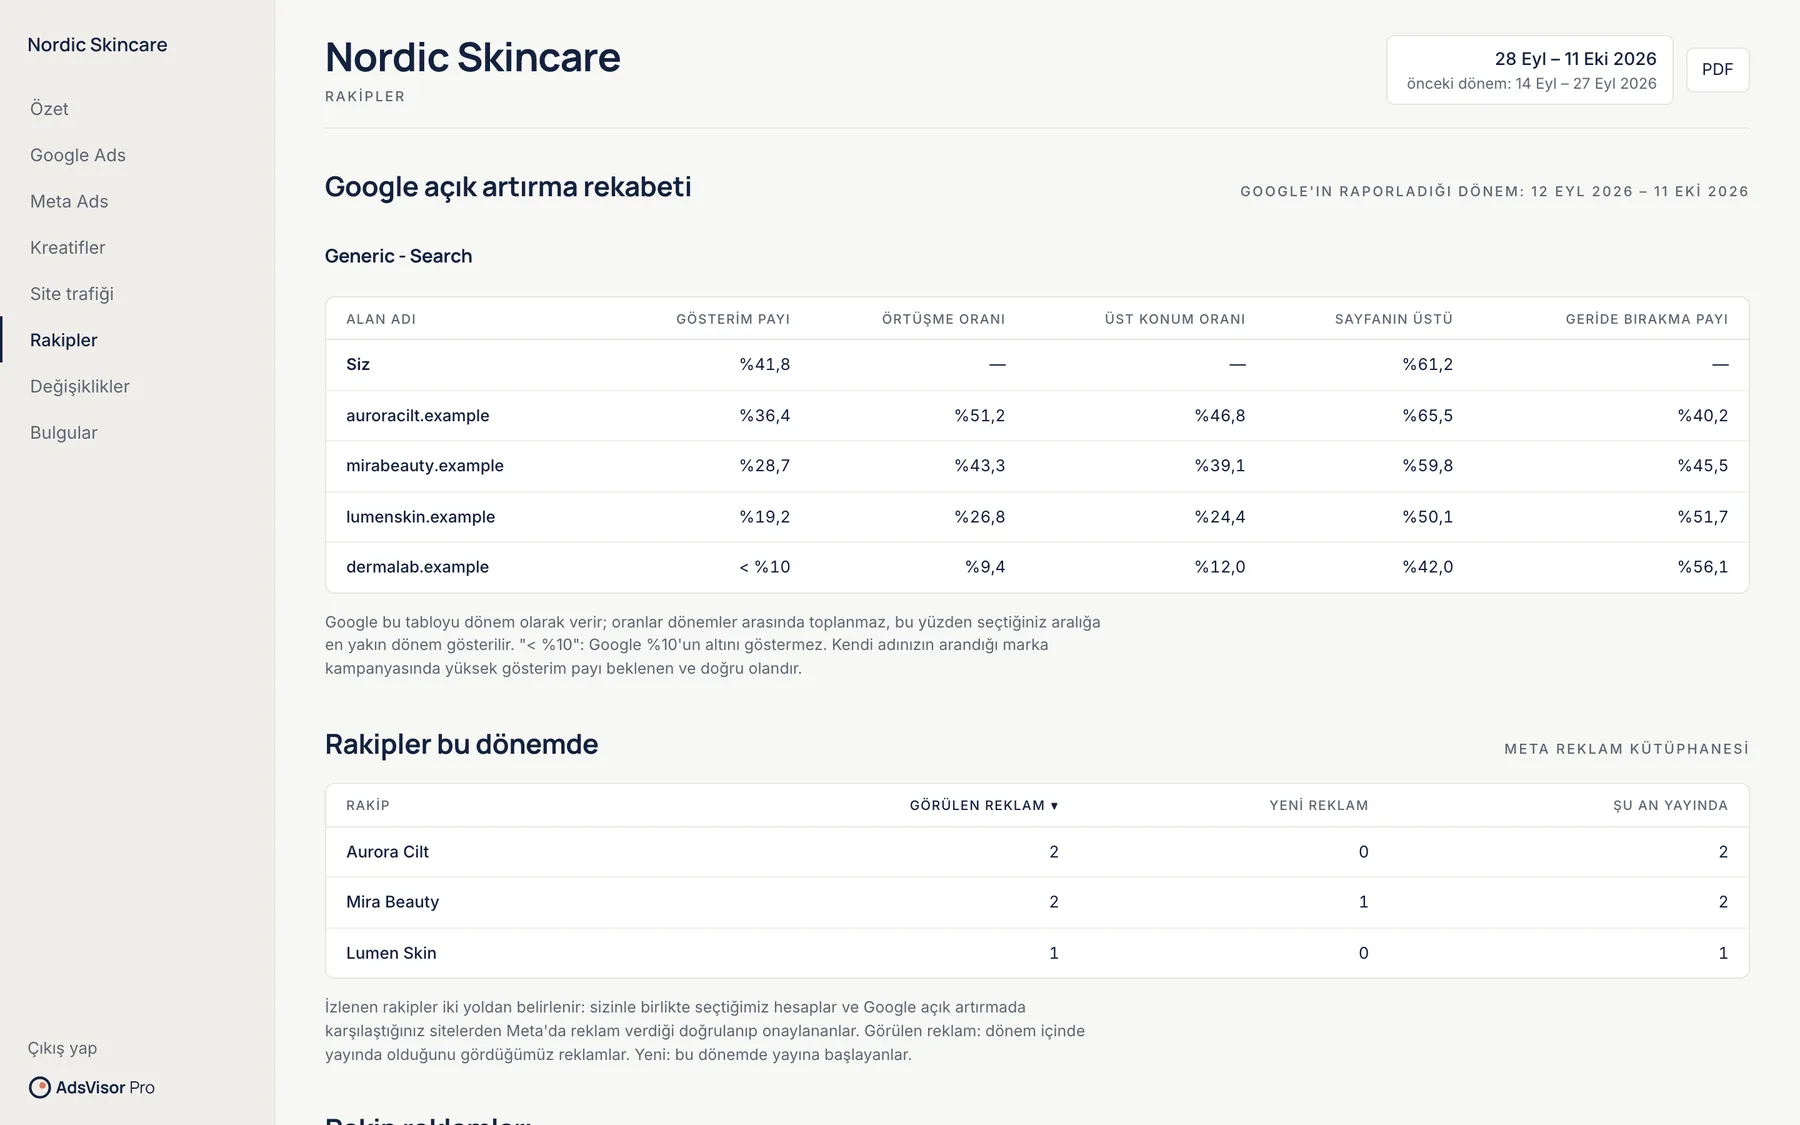This screenshot has height=1125, width=1800.
Task: Click the Gösterim Payı column header
Action: tap(733, 319)
